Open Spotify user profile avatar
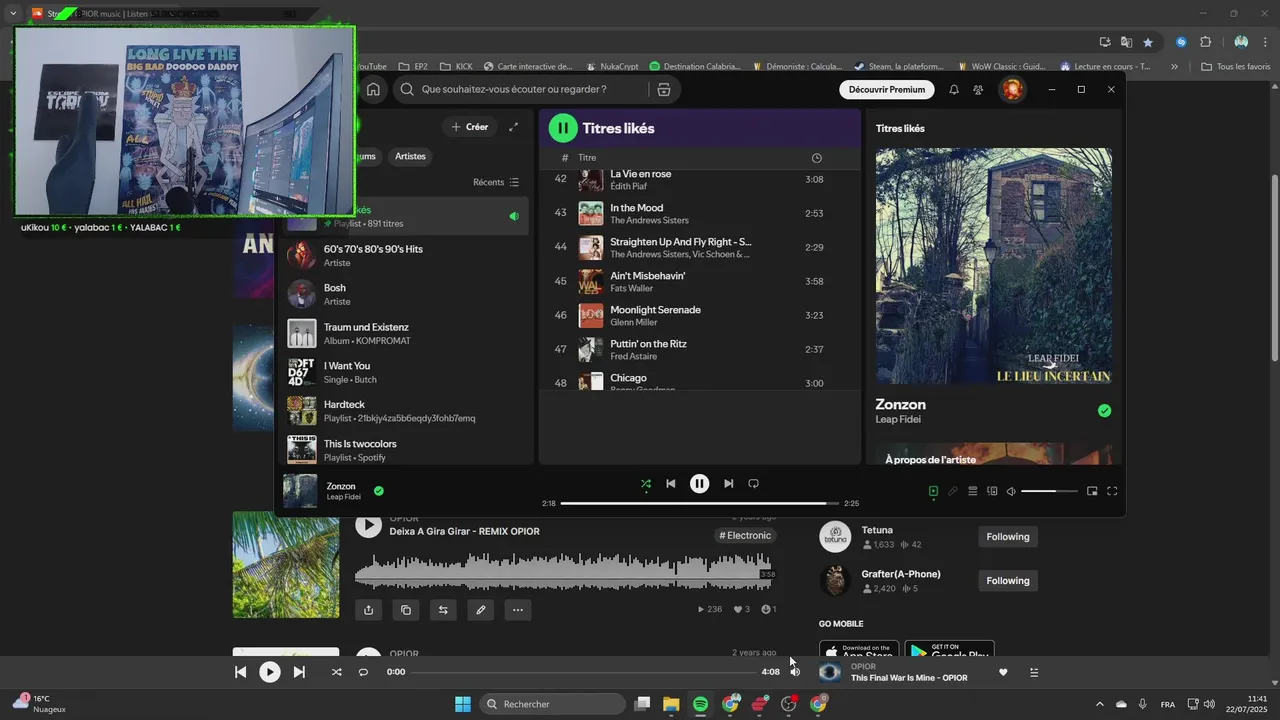This screenshot has height=720, width=1280. pyautogui.click(x=1012, y=89)
